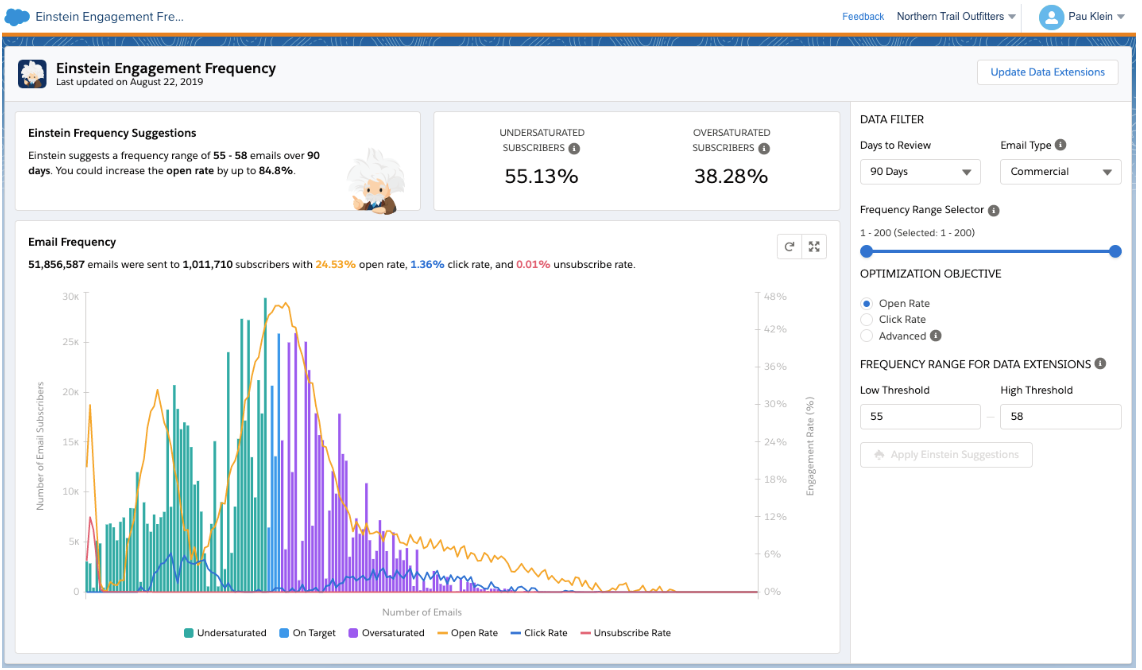This screenshot has width=1142, height=670.
Task: Select the Open Rate optimization objective
Action: click(869, 303)
